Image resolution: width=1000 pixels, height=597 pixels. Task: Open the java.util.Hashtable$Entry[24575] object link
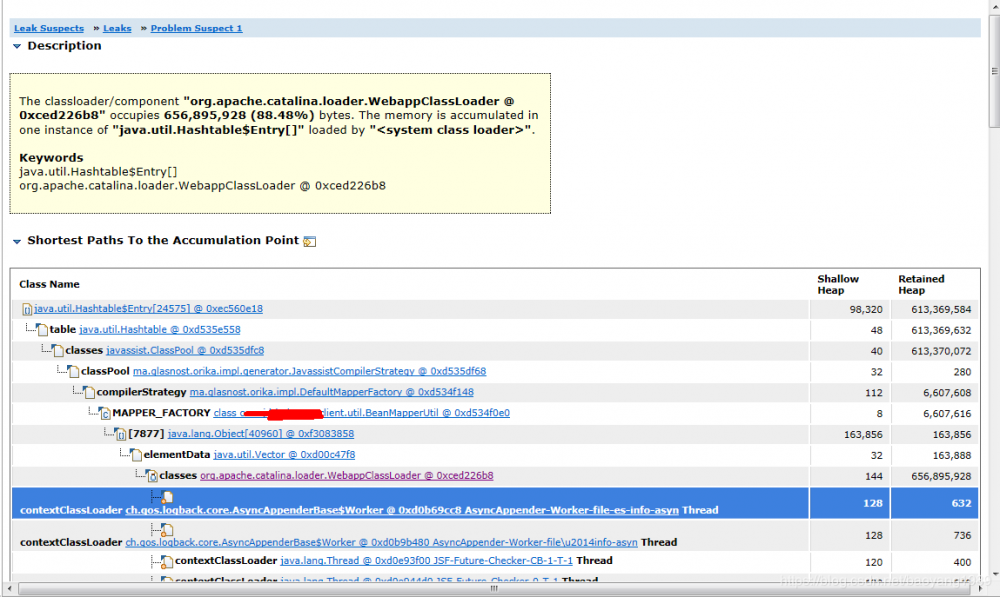(x=148, y=309)
